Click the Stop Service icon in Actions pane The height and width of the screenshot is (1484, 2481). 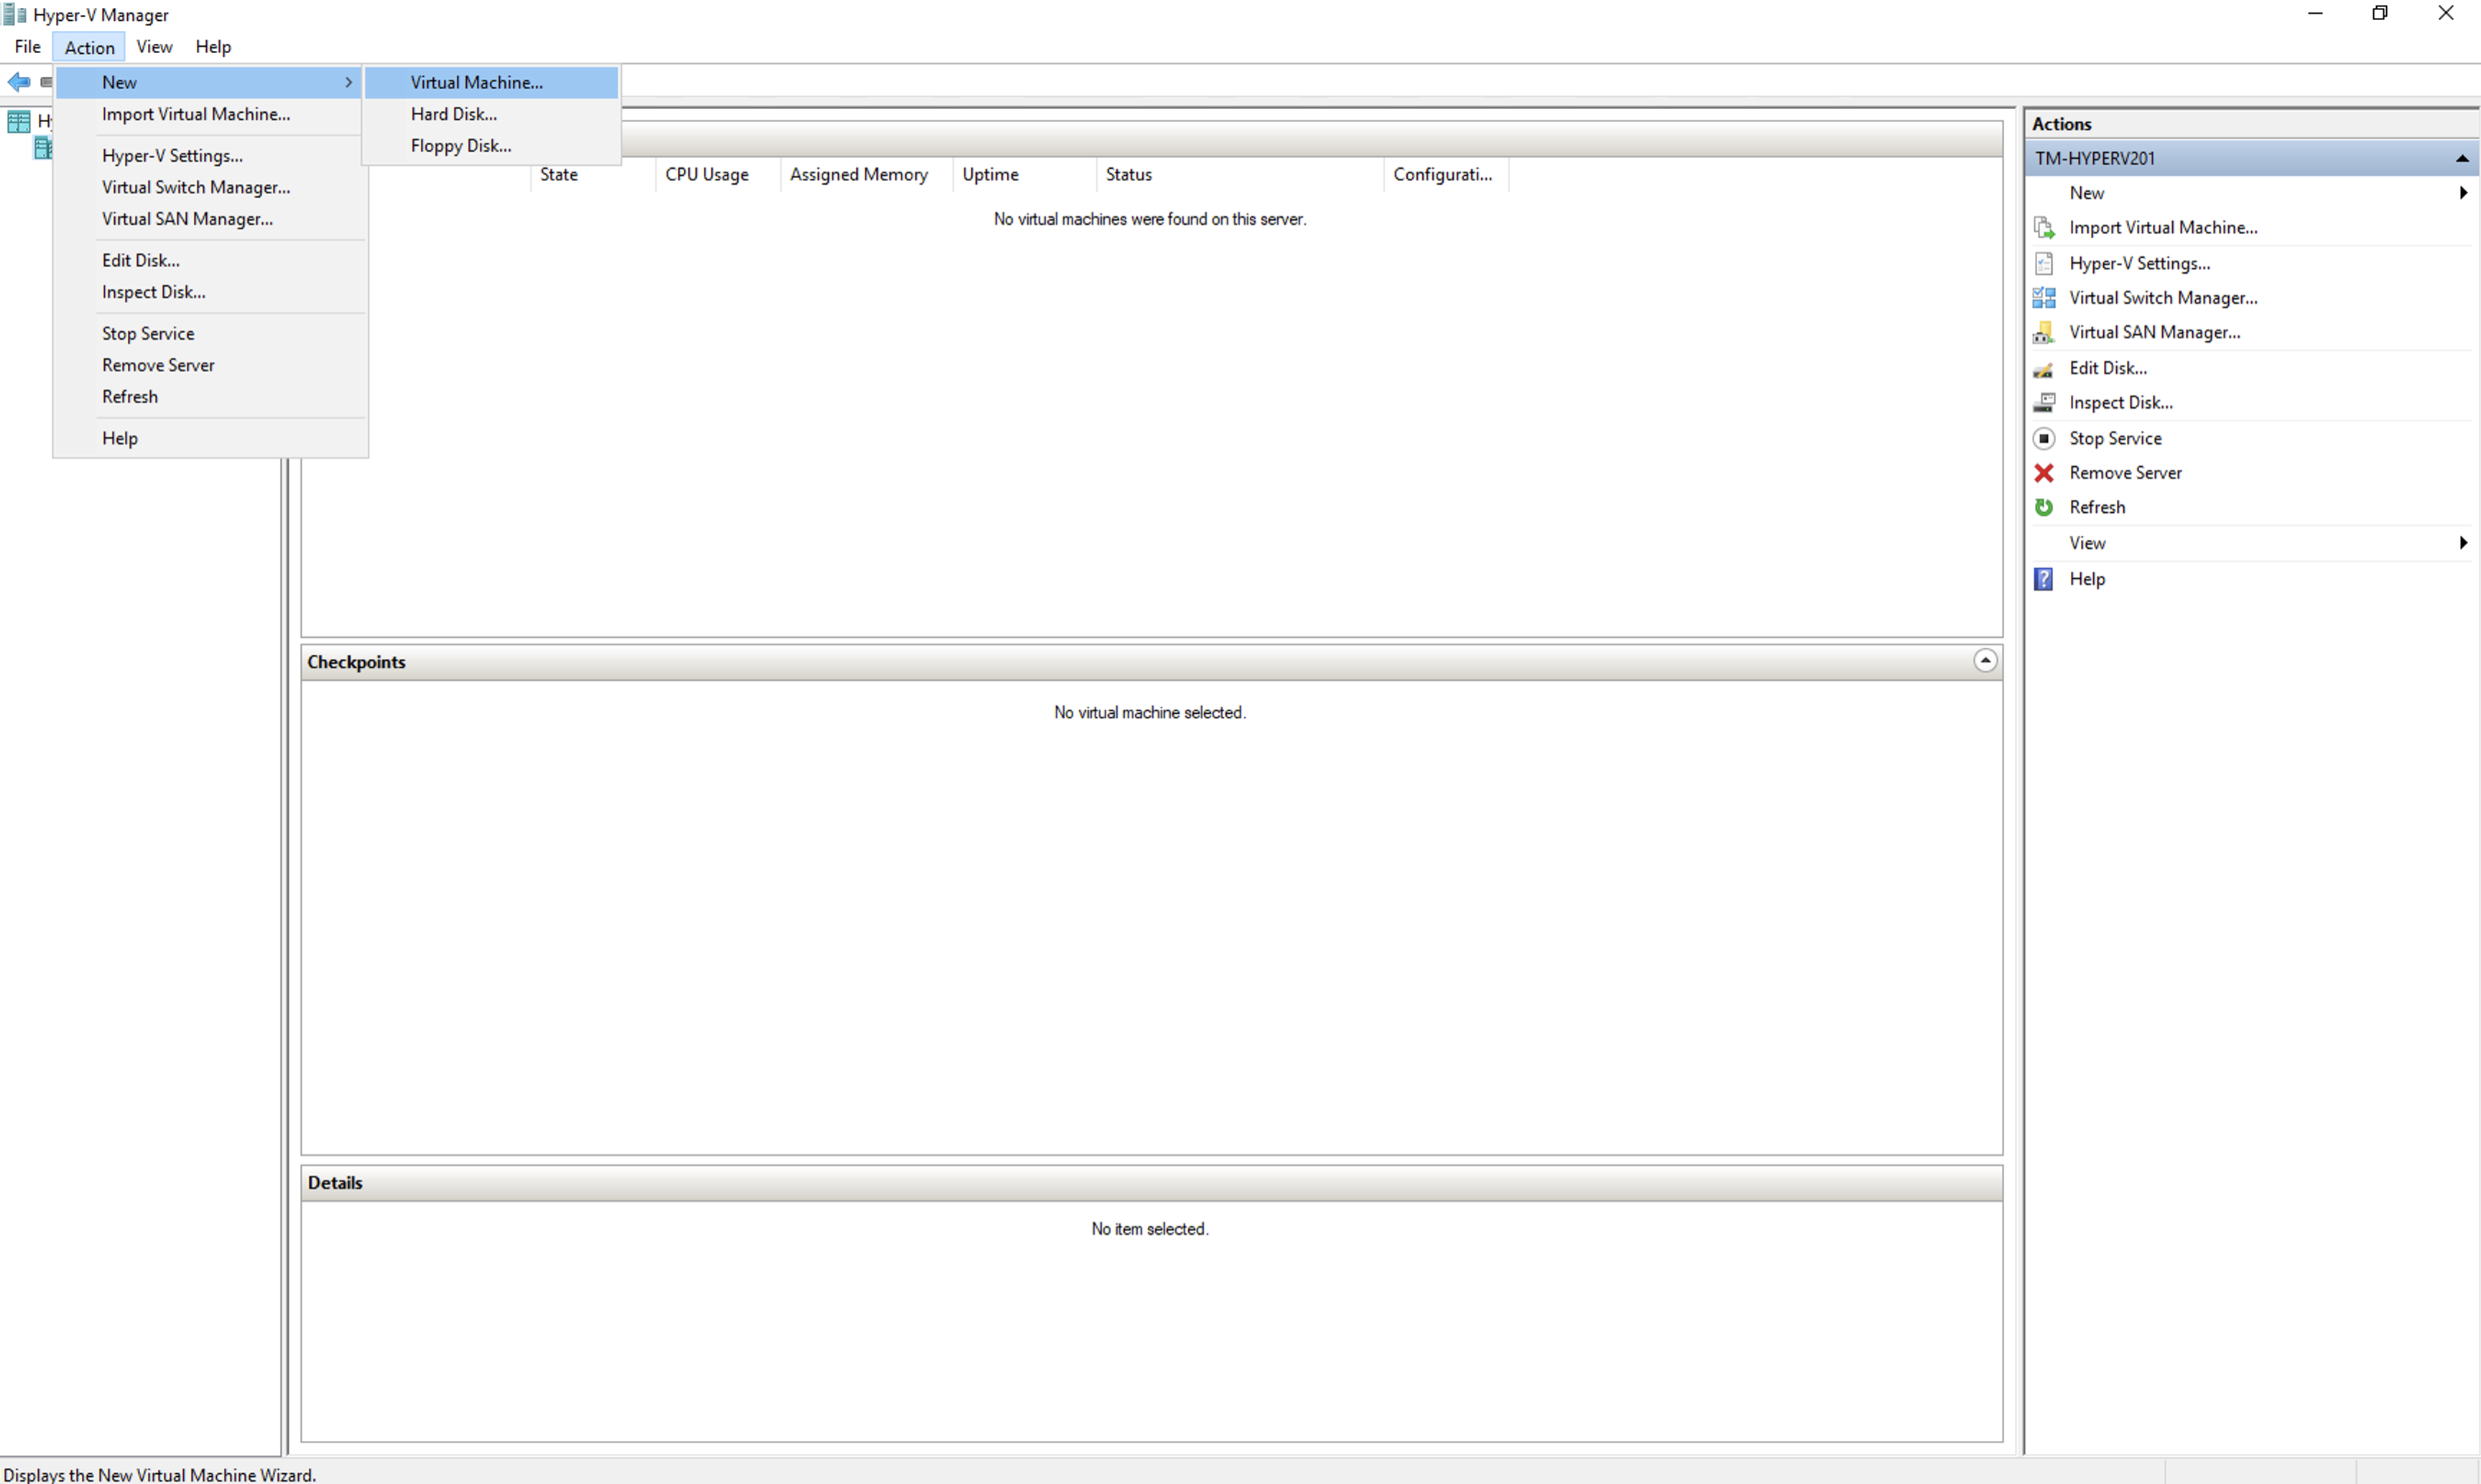coord(2044,438)
